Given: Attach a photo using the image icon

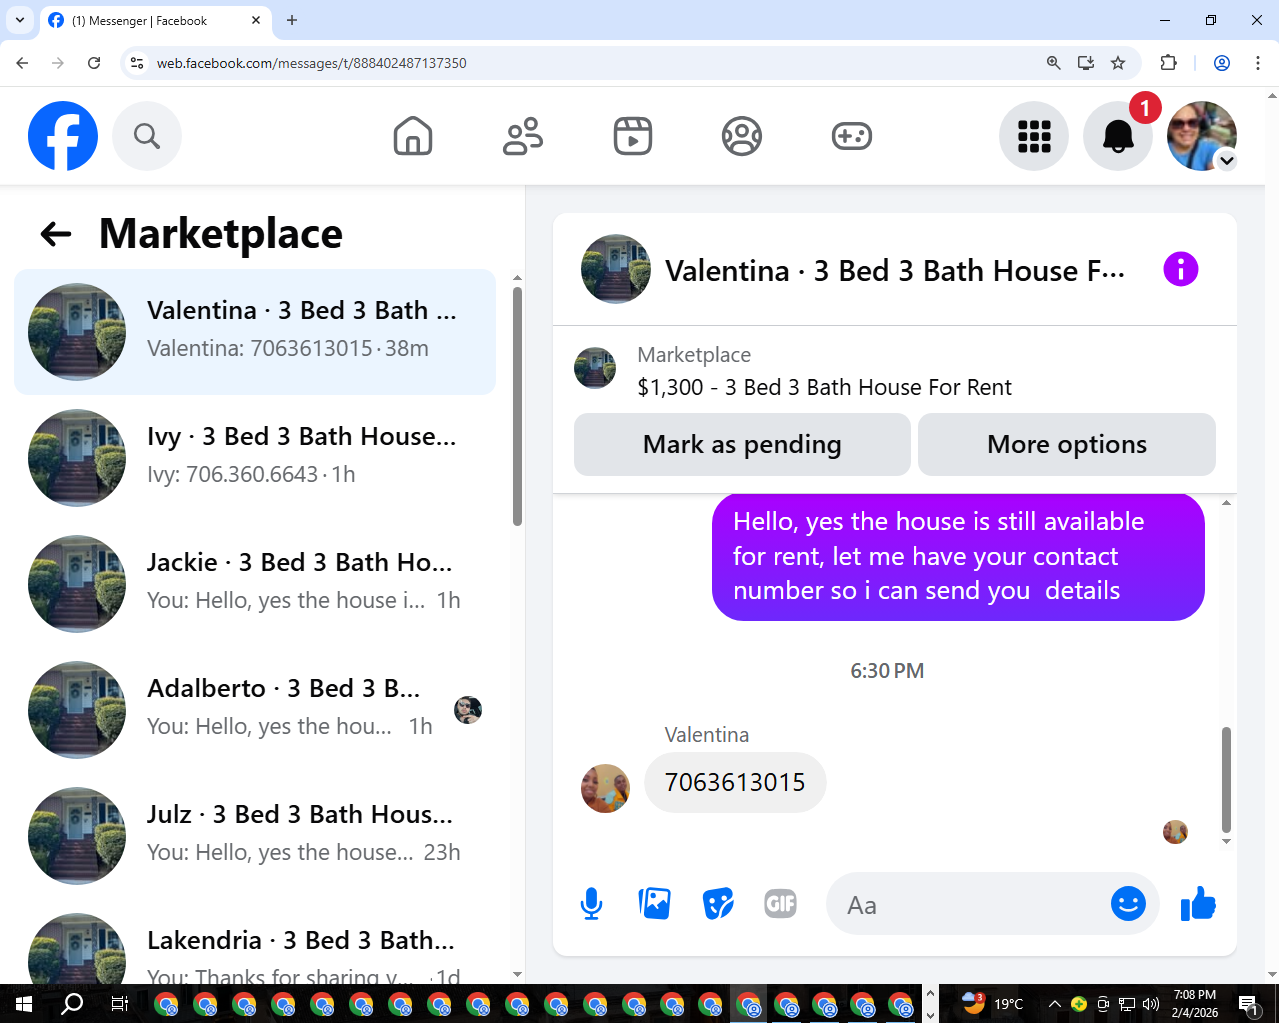Looking at the screenshot, I should point(655,904).
